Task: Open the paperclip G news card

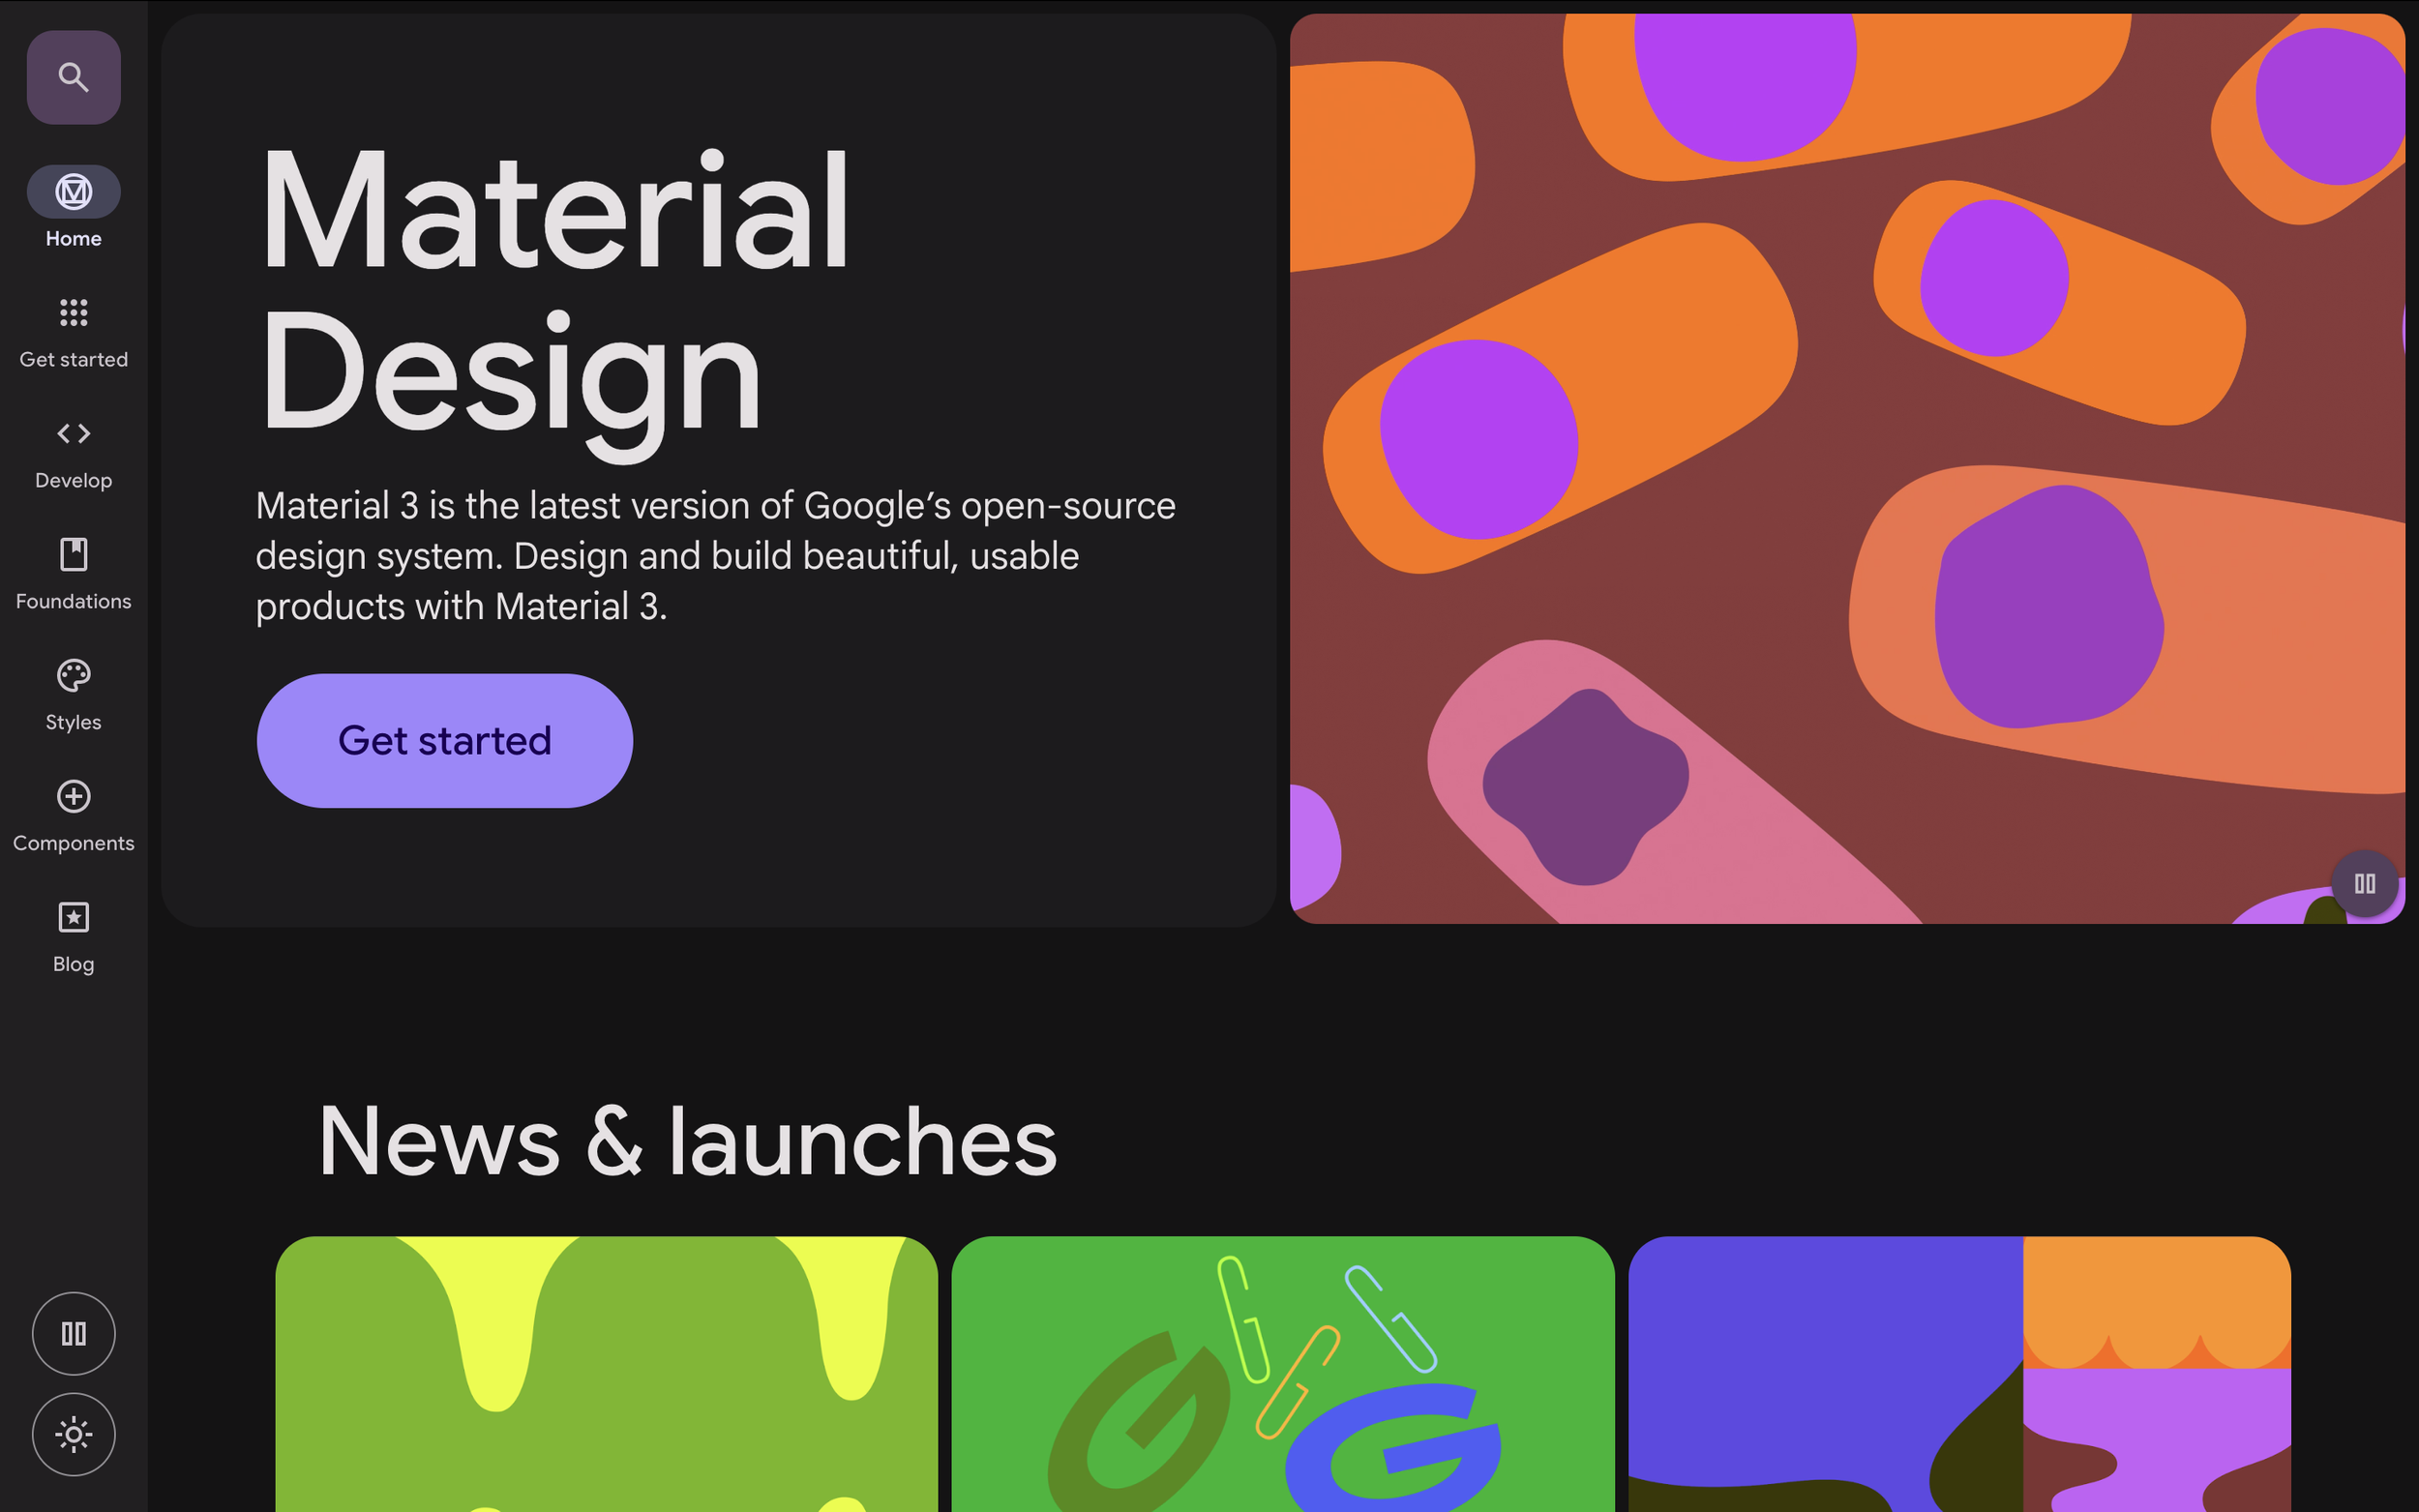Action: click(x=1282, y=1375)
